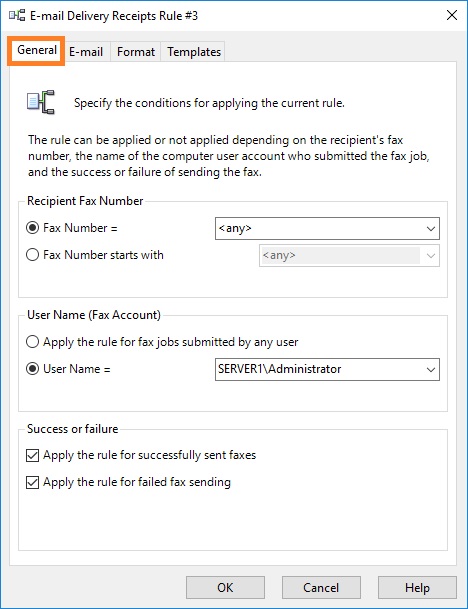Expand the 'Fax Number =' dropdown arrow
Image resolution: width=468 pixels, height=609 pixels.
pos(430,228)
